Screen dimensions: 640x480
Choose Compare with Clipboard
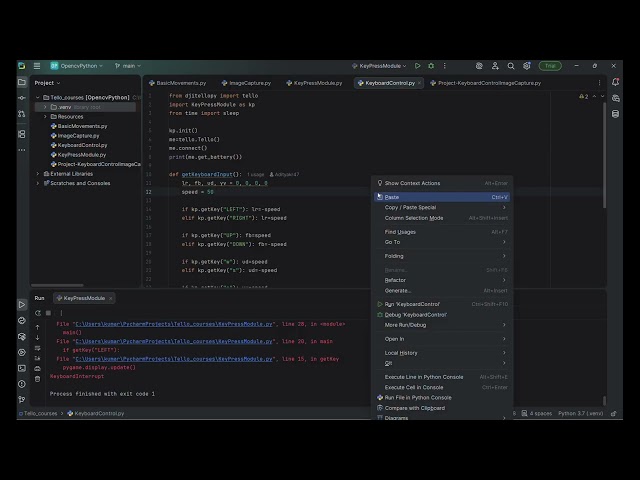(442, 408)
